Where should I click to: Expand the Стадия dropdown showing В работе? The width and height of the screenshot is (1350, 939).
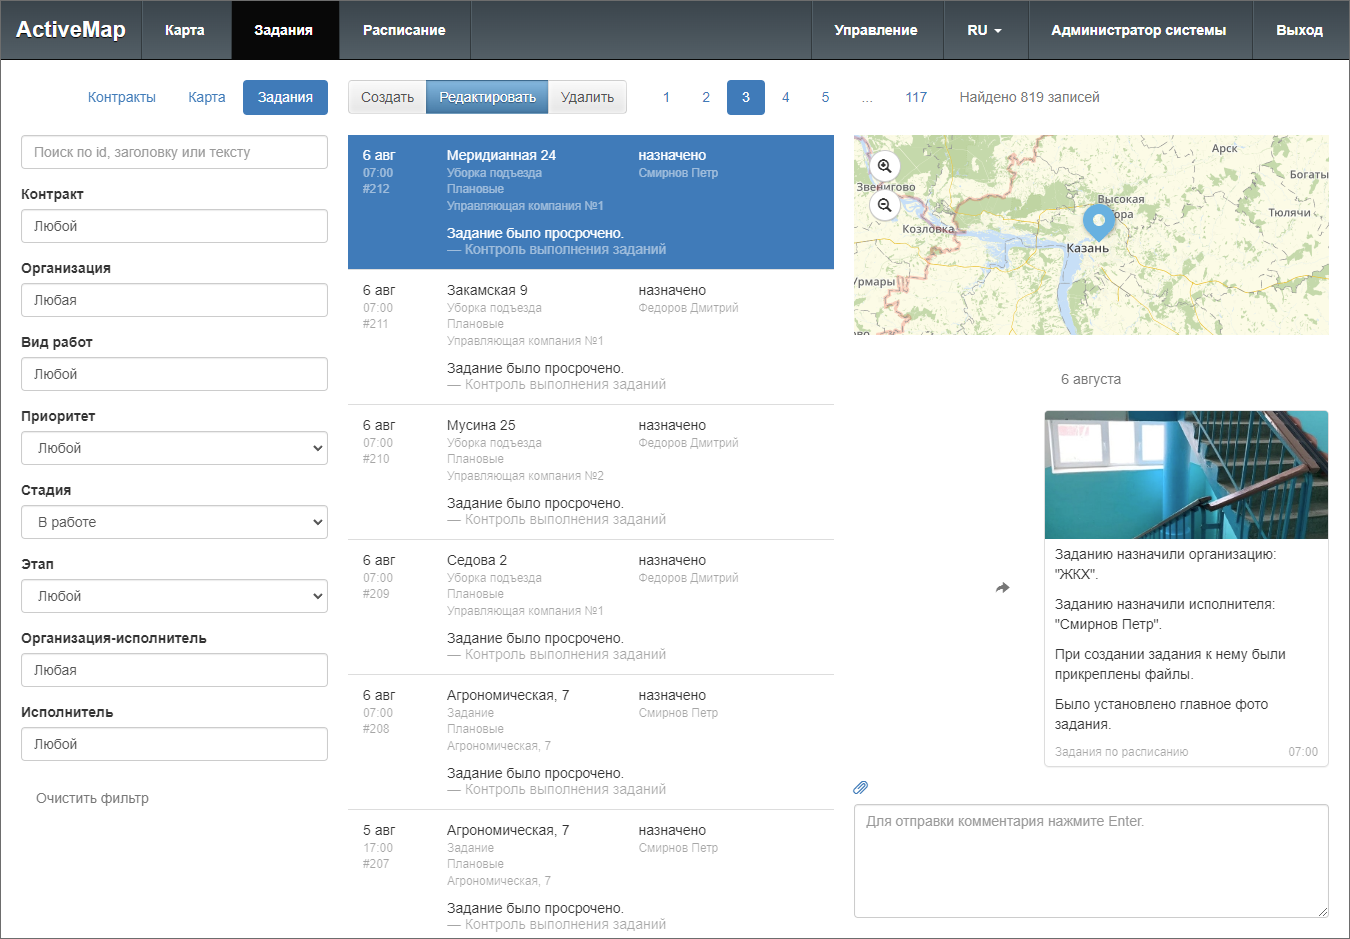(x=174, y=522)
